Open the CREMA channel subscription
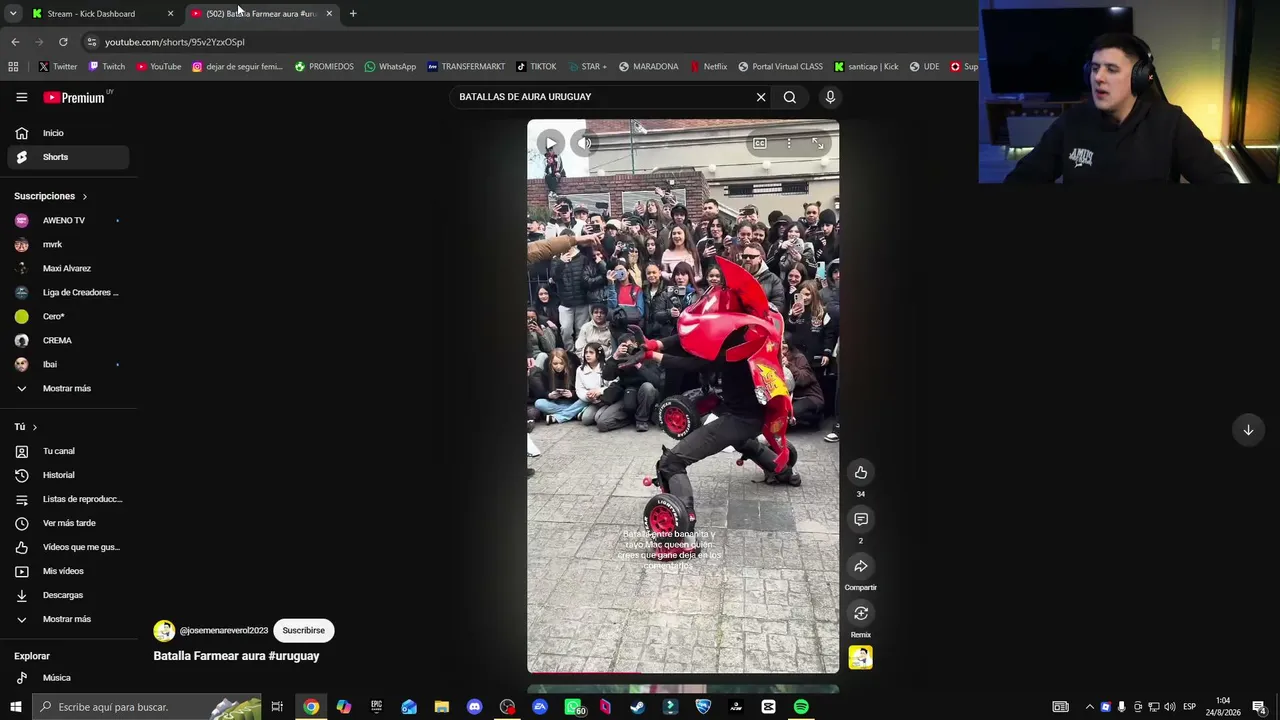The width and height of the screenshot is (1280, 720). coord(68,340)
